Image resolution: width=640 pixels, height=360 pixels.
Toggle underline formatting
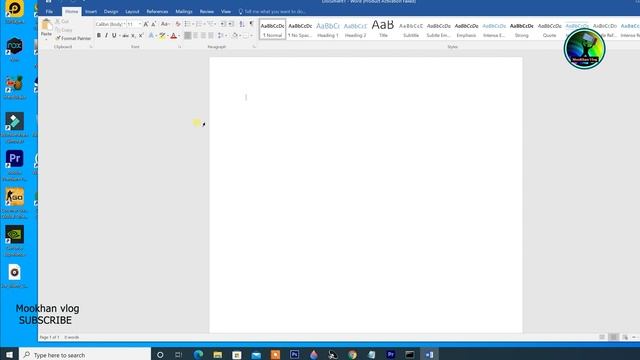pyautogui.click(x=114, y=36)
